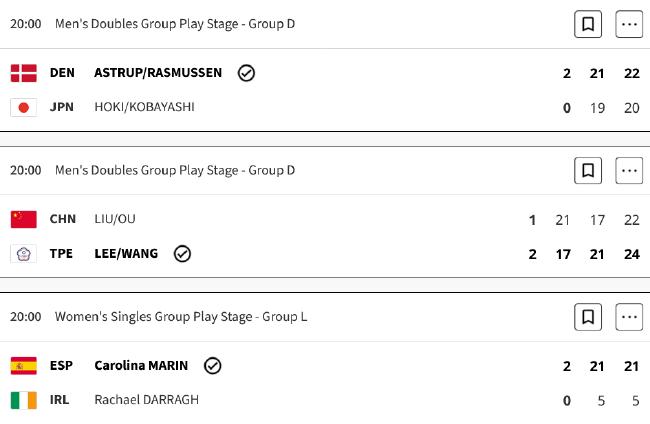Click the Japan flag icon
This screenshot has width=650, height=424.
(24, 108)
